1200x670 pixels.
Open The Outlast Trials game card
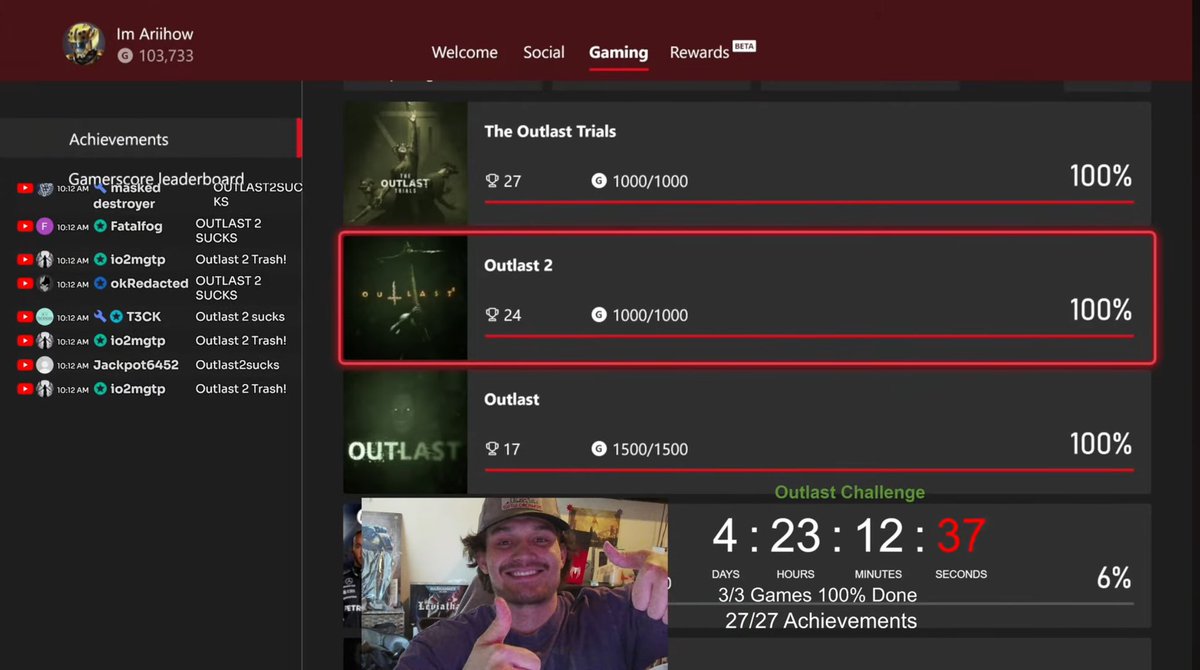click(x=747, y=163)
